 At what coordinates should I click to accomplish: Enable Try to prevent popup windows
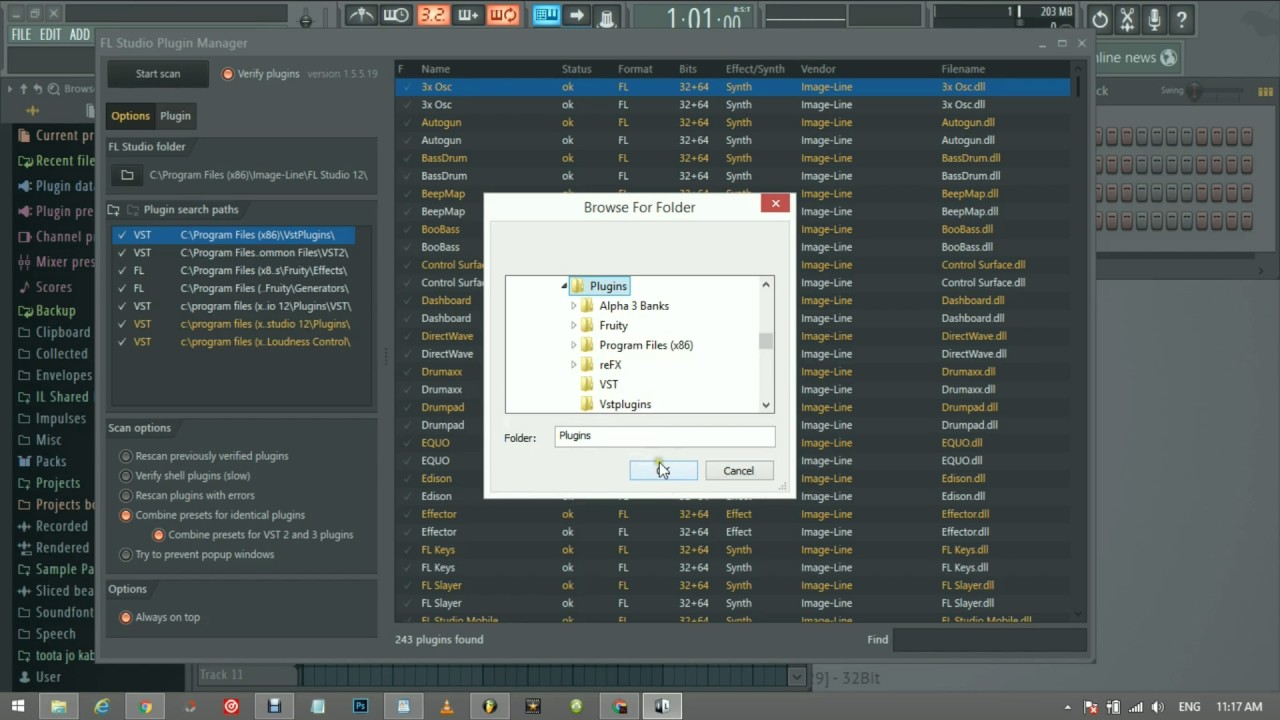(126, 554)
